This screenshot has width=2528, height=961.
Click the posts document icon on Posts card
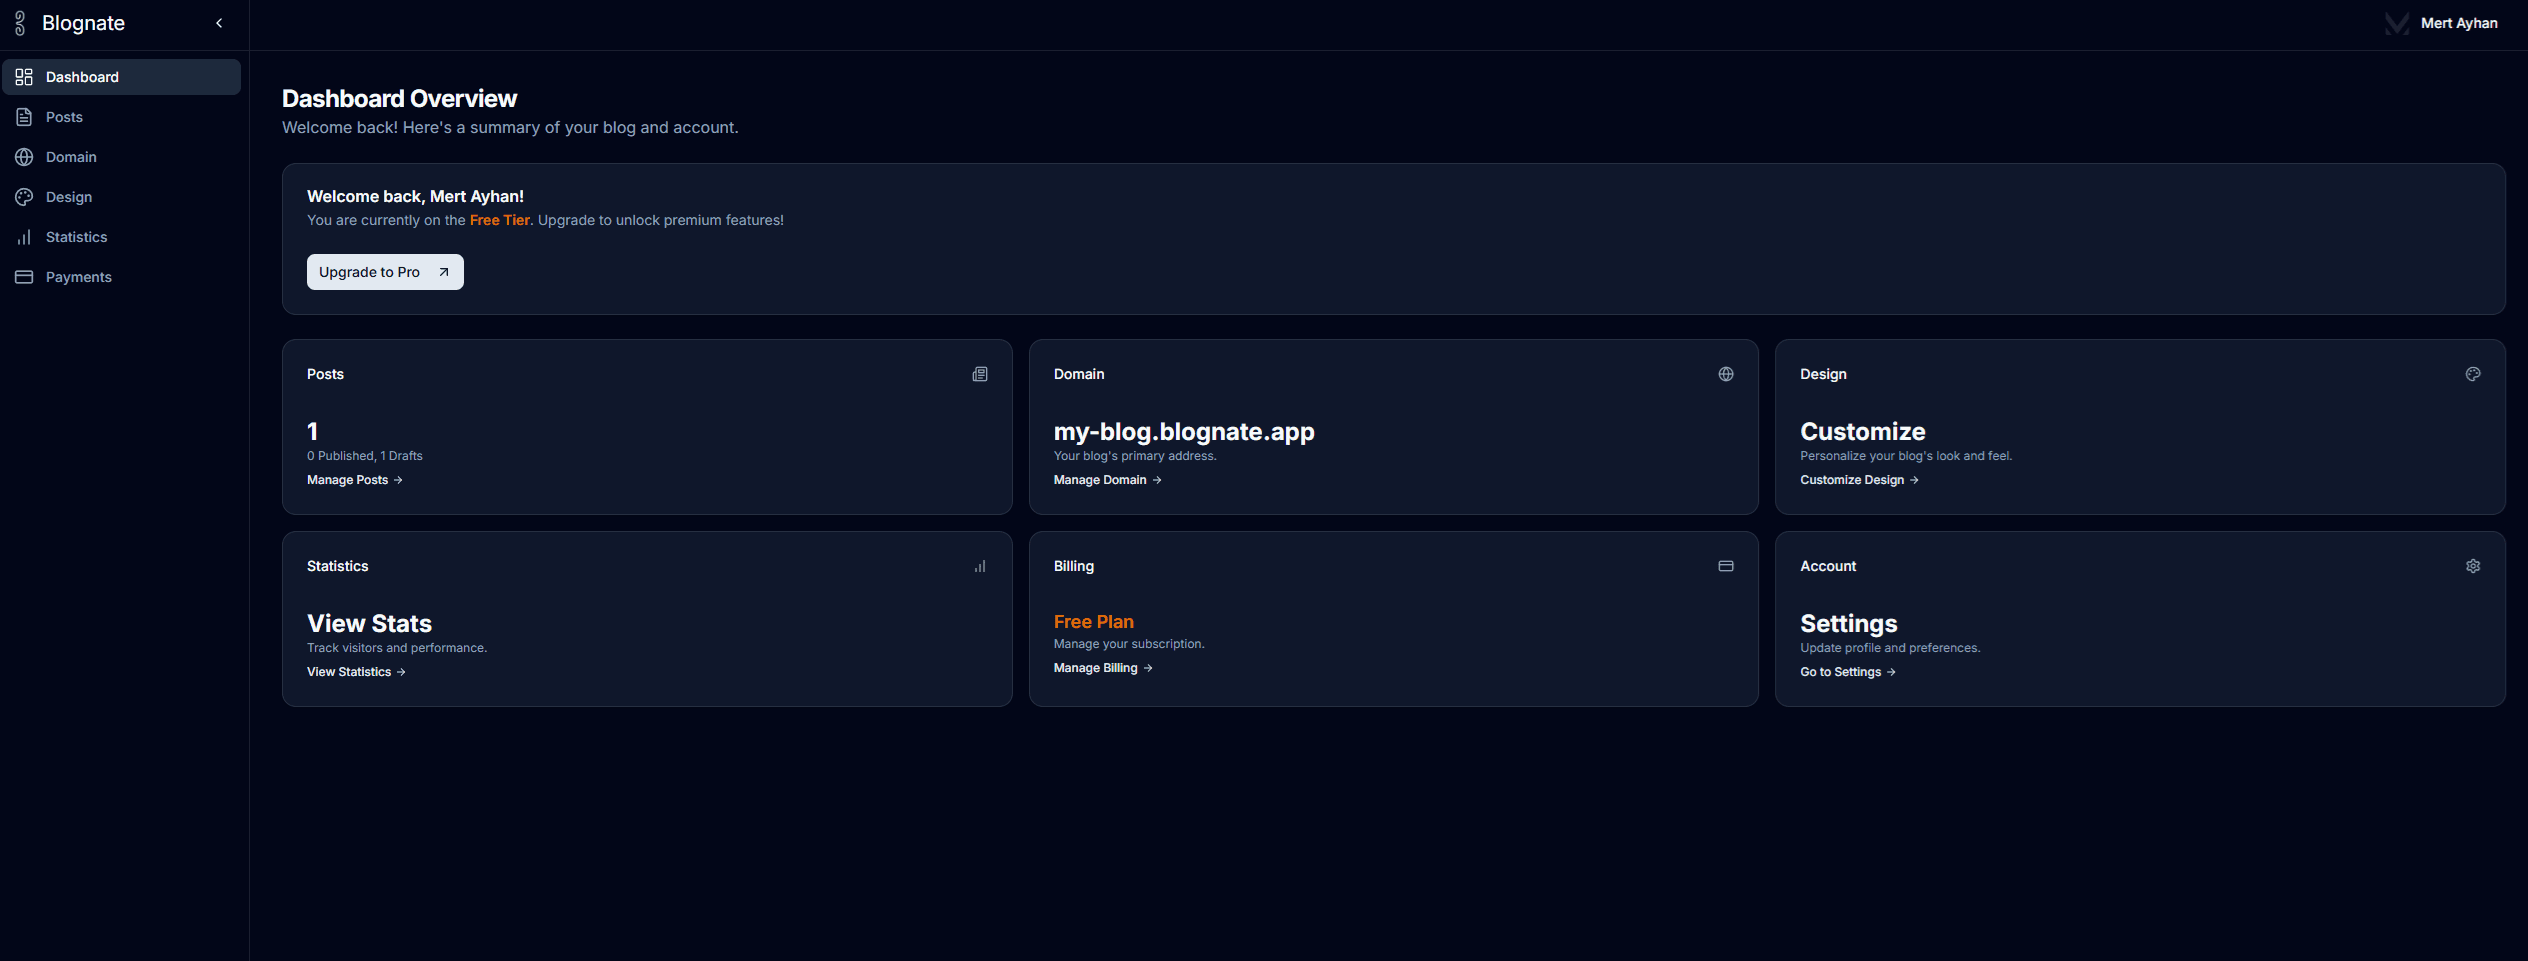point(979,374)
